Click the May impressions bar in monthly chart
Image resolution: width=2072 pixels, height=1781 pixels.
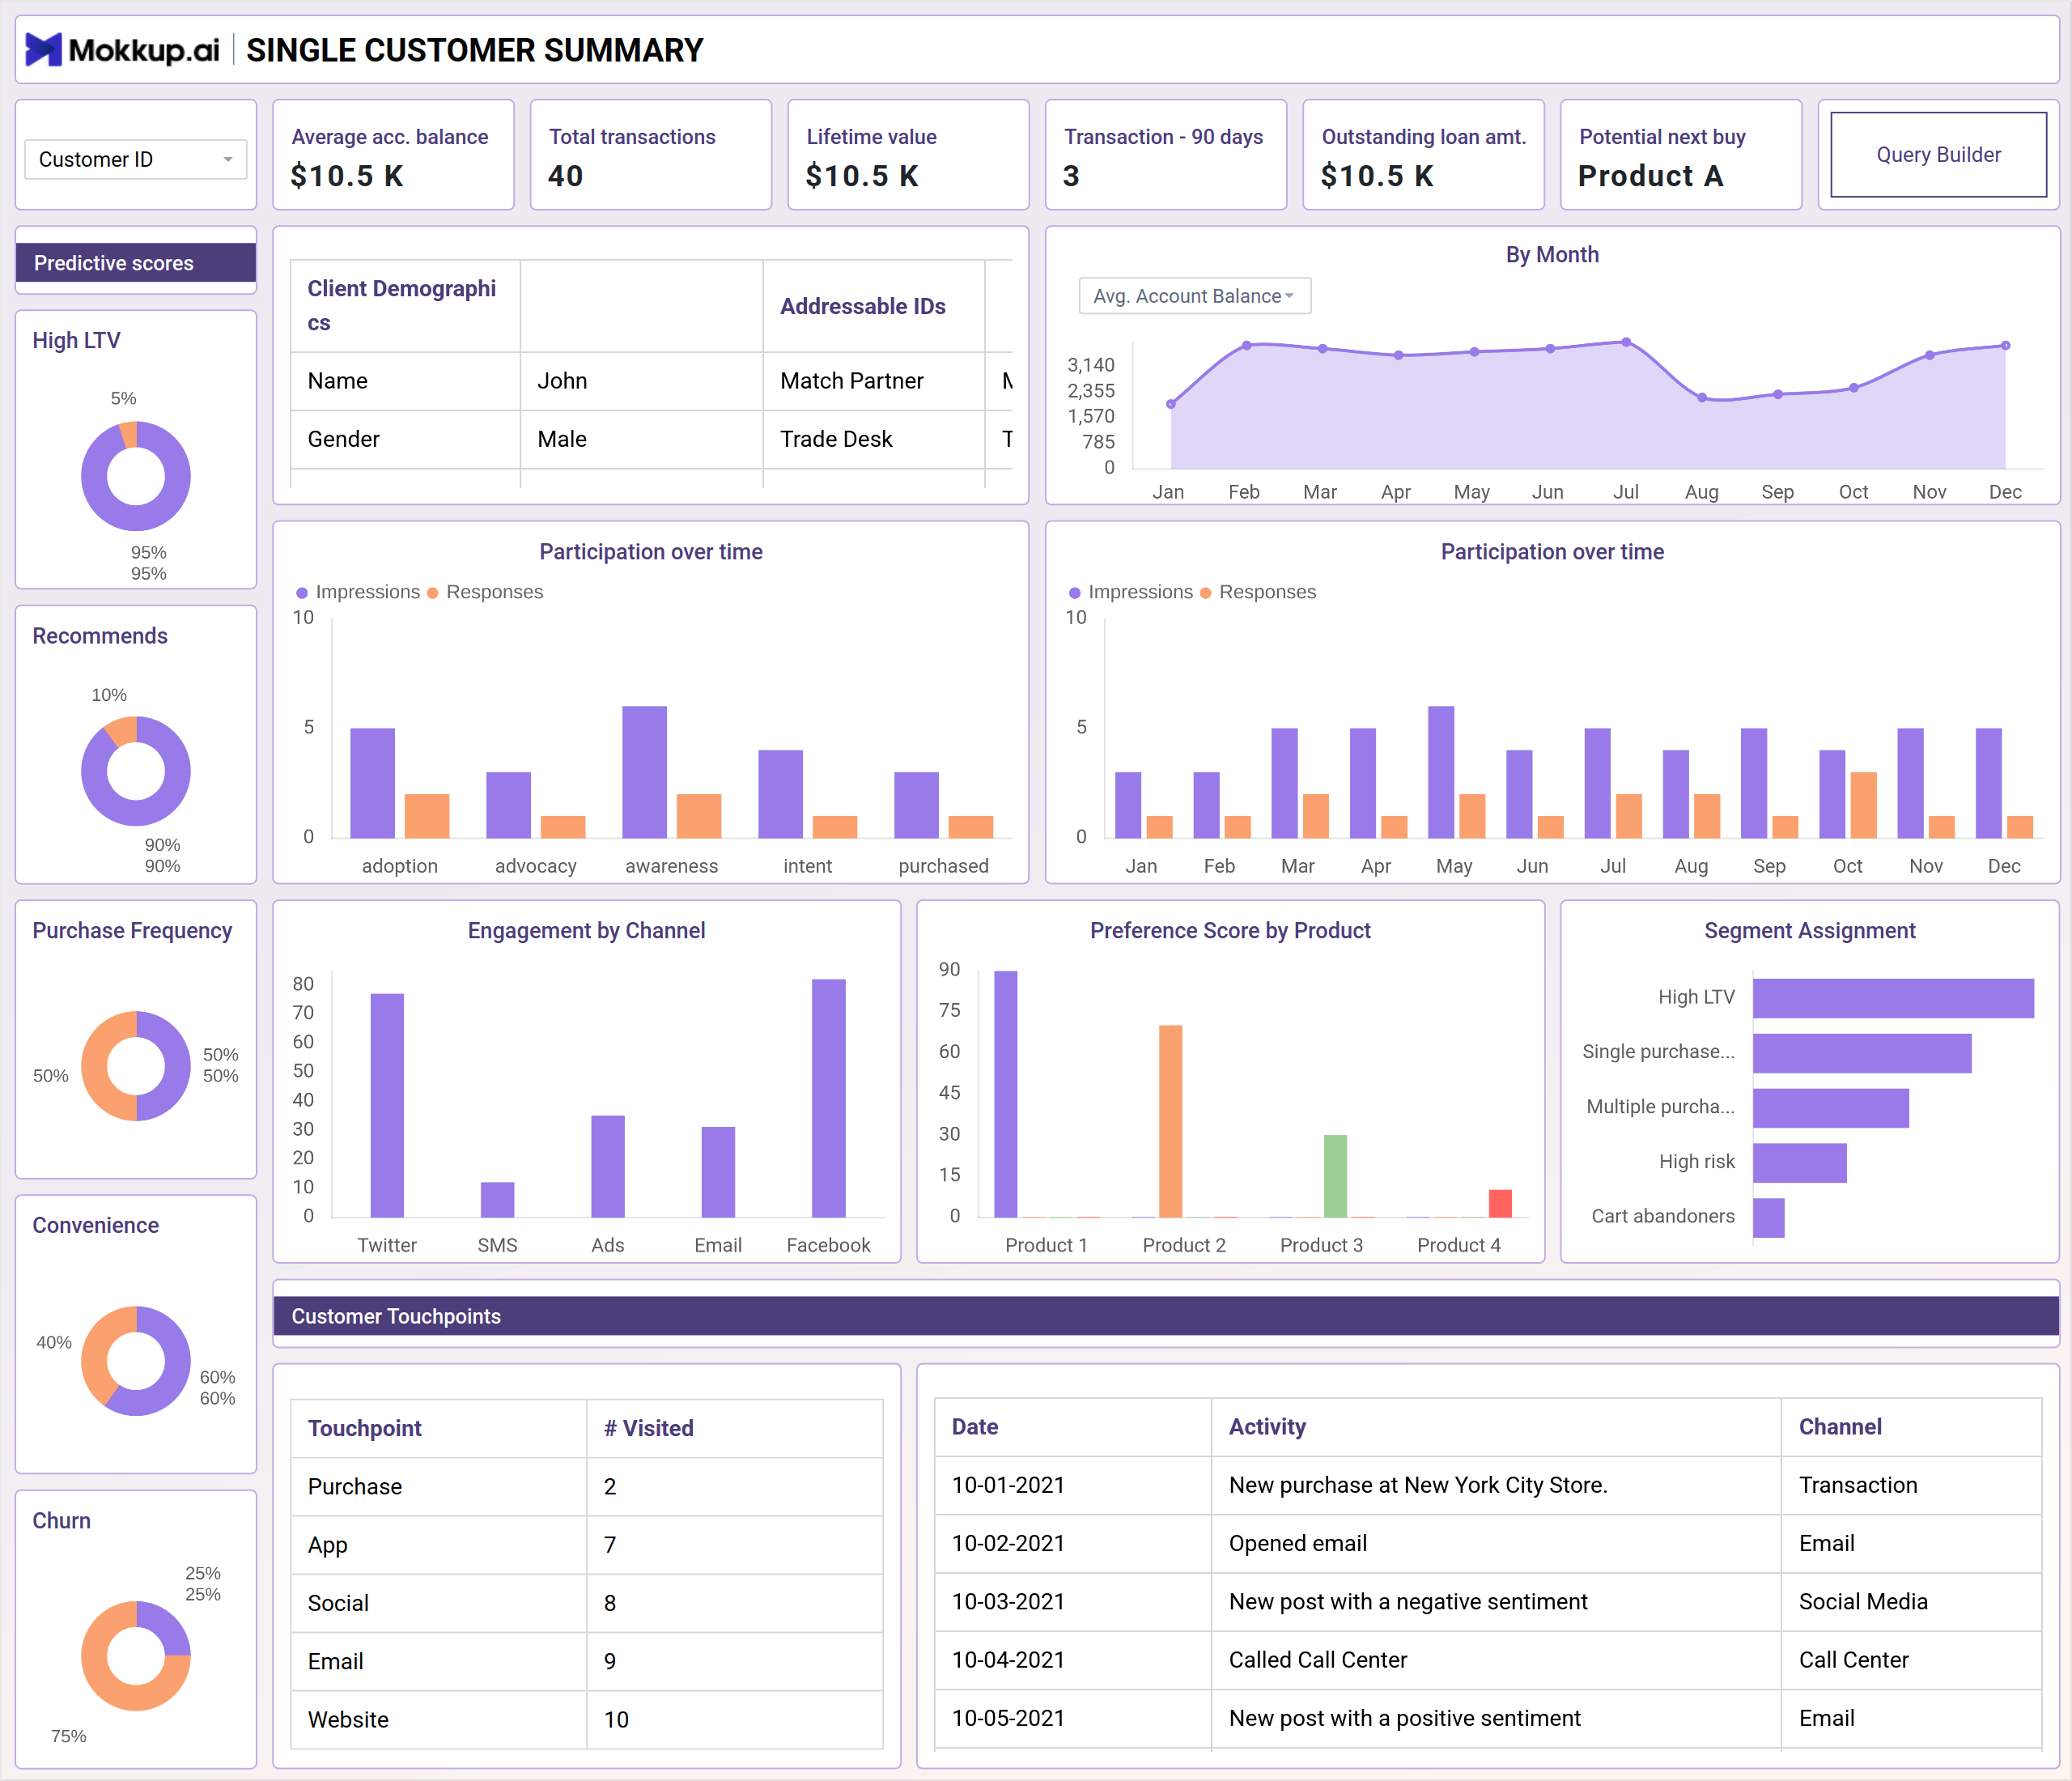click(1441, 772)
